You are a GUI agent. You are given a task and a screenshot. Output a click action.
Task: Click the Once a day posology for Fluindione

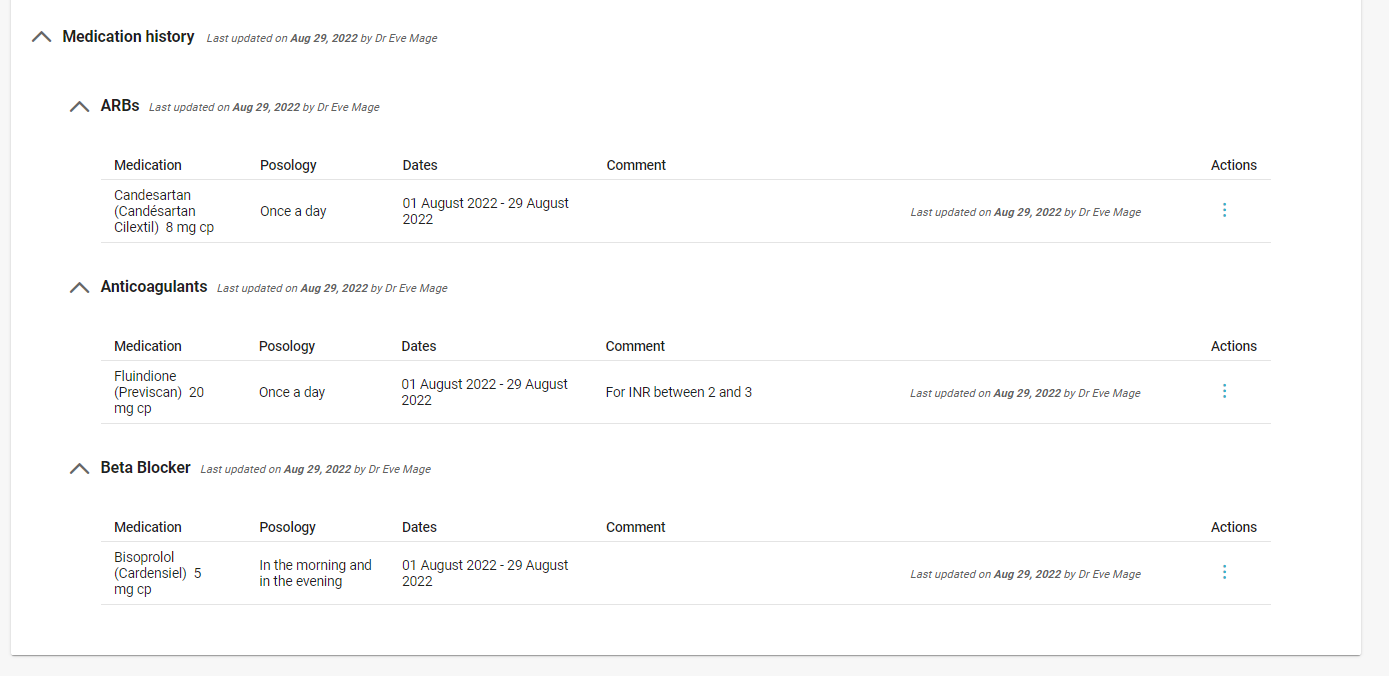pyautogui.click(x=291, y=391)
